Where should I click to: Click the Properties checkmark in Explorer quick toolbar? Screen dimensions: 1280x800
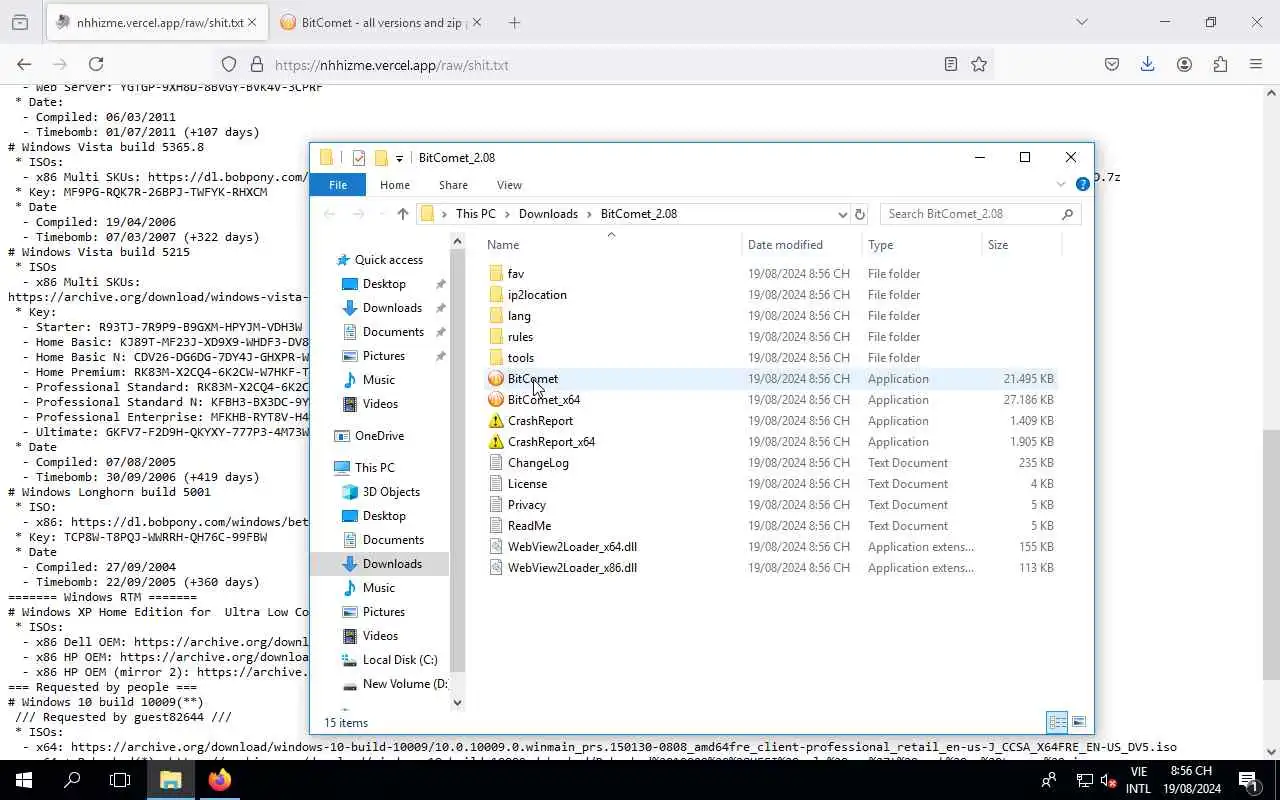[359, 158]
